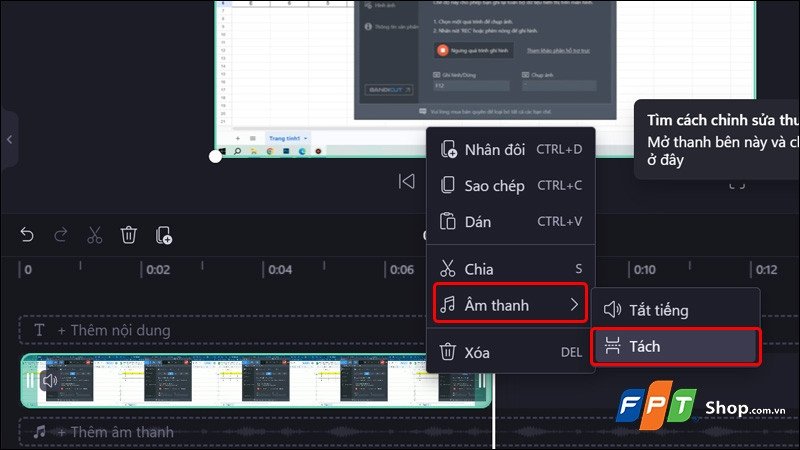Viewport: 800px width, 450px height.
Task: Expand Âm thanh submenu arrow
Action: [x=574, y=305]
